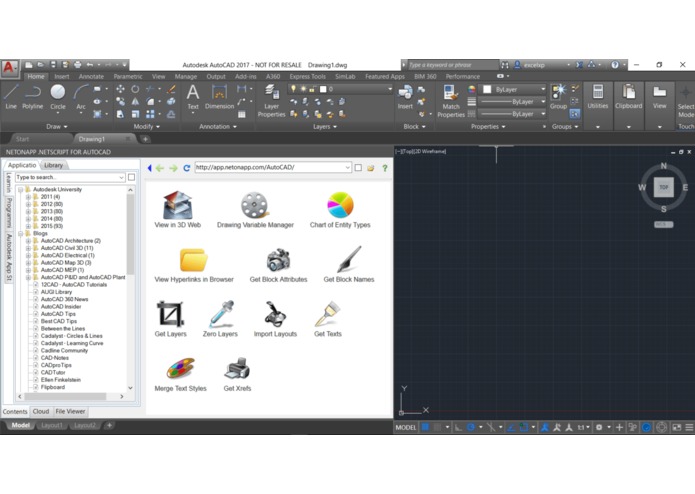Image resolution: width=695 pixels, height=494 pixels.
Task: Launch Drawing Variable Manager
Action: 255,210
